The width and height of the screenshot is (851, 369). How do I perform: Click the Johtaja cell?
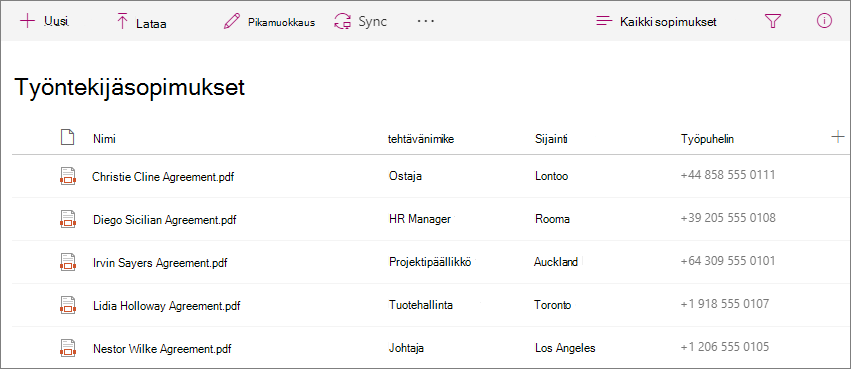click(406, 347)
